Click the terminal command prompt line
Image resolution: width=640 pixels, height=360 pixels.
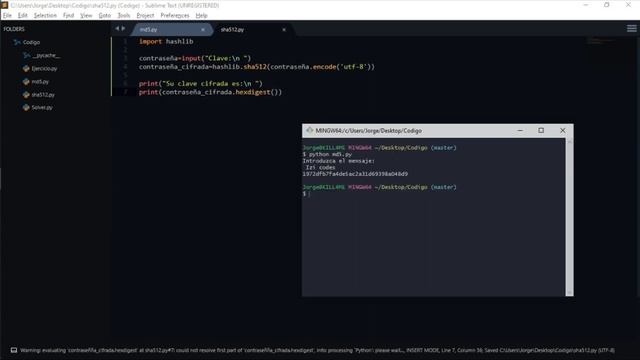[306, 194]
